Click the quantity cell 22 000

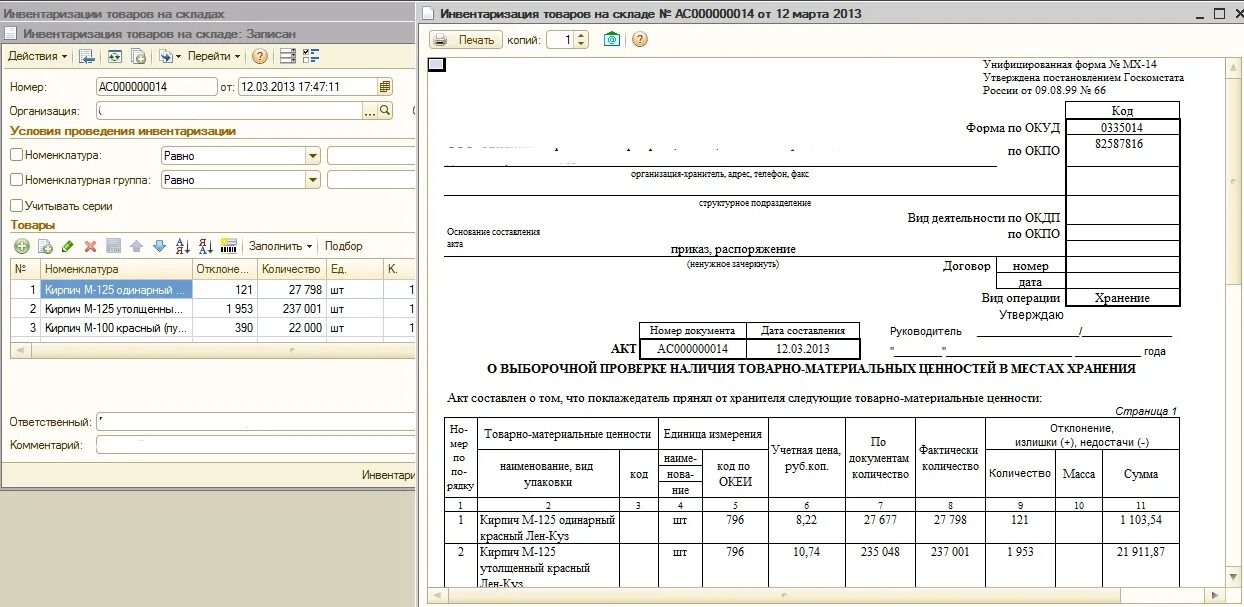(291, 328)
